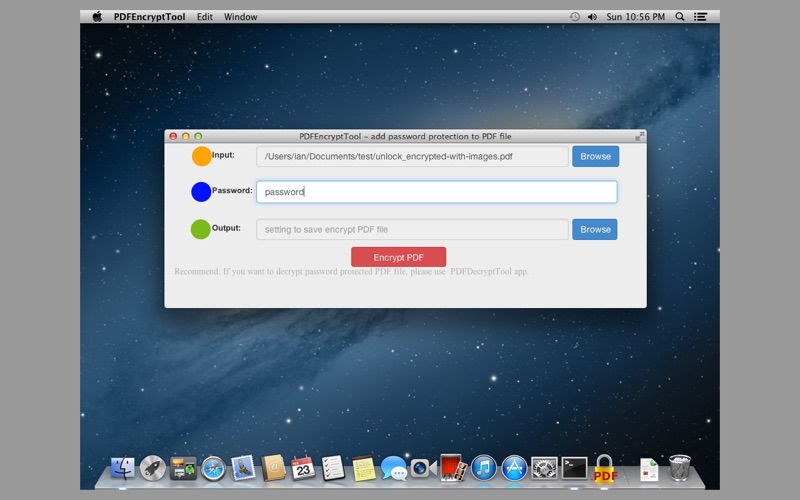This screenshot has height=500, width=800.
Task: Browse for the input PDF file
Action: pyautogui.click(x=595, y=156)
